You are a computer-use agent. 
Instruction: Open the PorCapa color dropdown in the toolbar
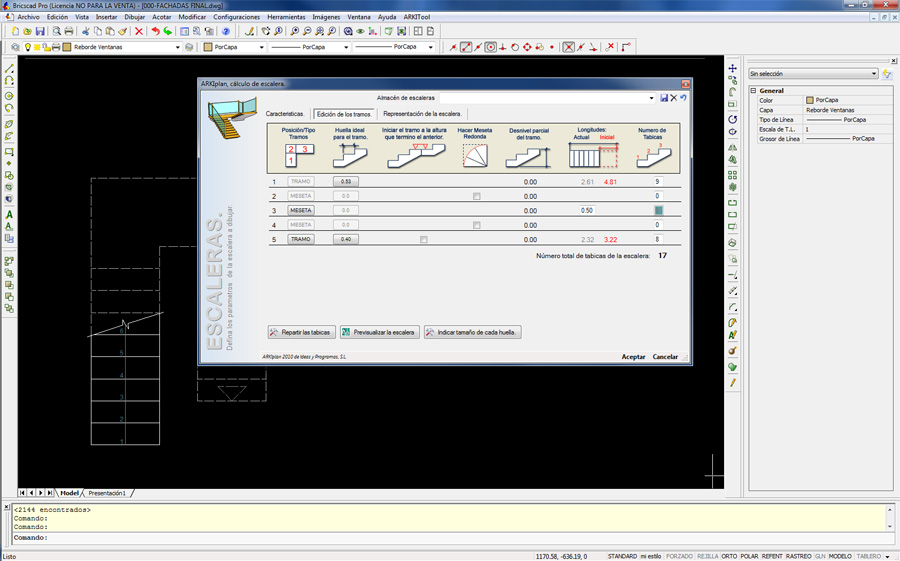point(262,47)
